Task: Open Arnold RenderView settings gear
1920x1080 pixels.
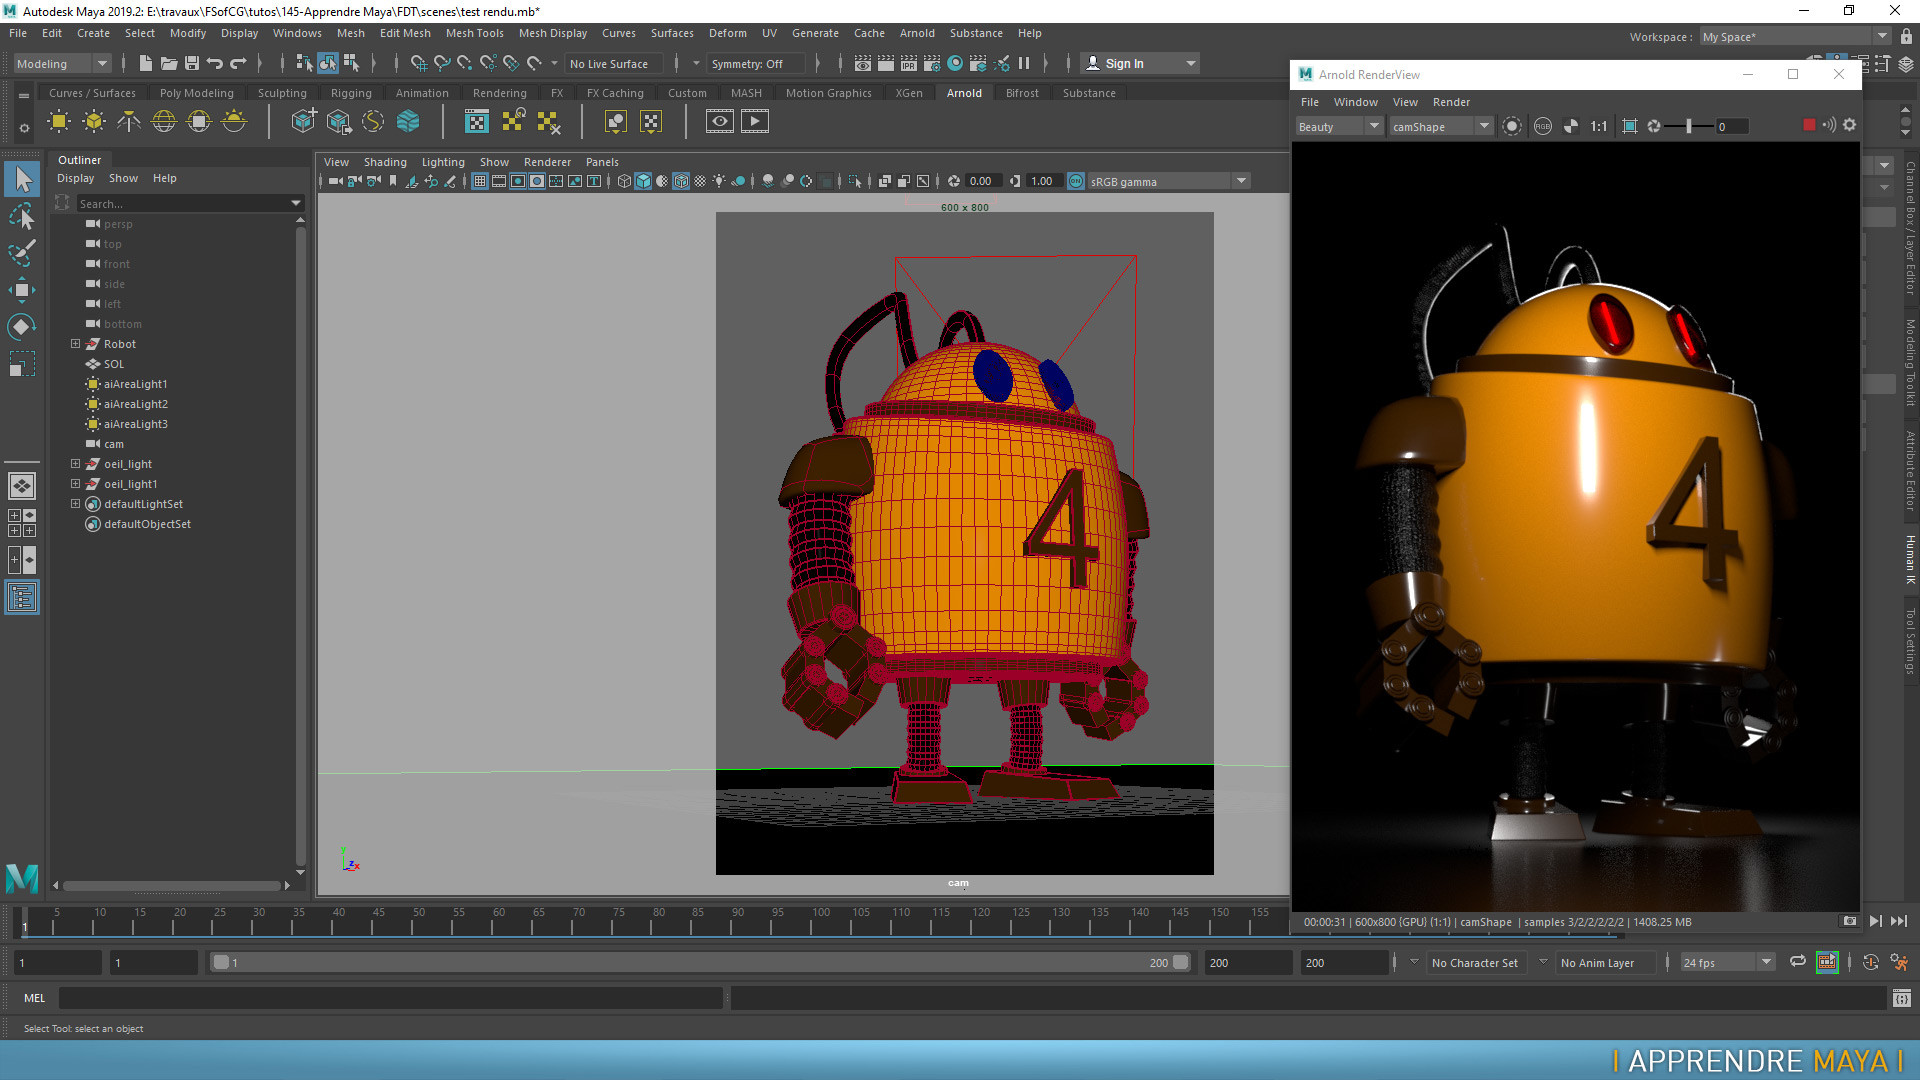Action: coord(1850,125)
